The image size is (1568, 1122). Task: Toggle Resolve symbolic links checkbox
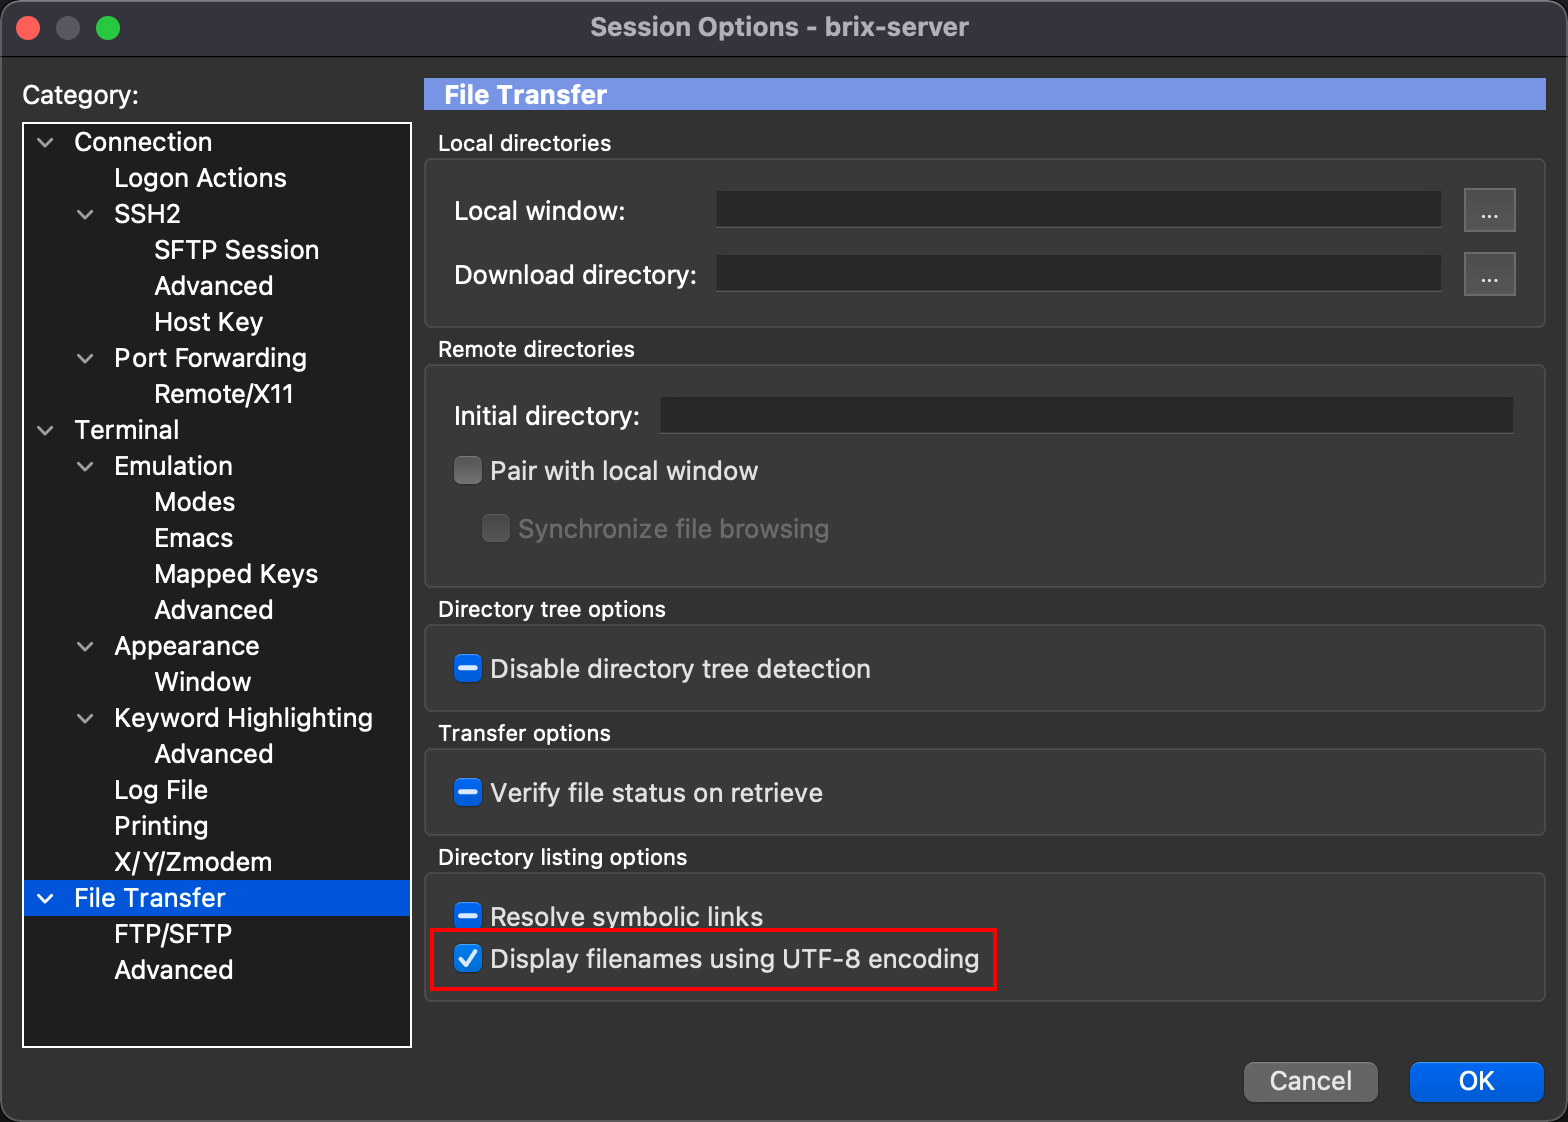(x=468, y=915)
